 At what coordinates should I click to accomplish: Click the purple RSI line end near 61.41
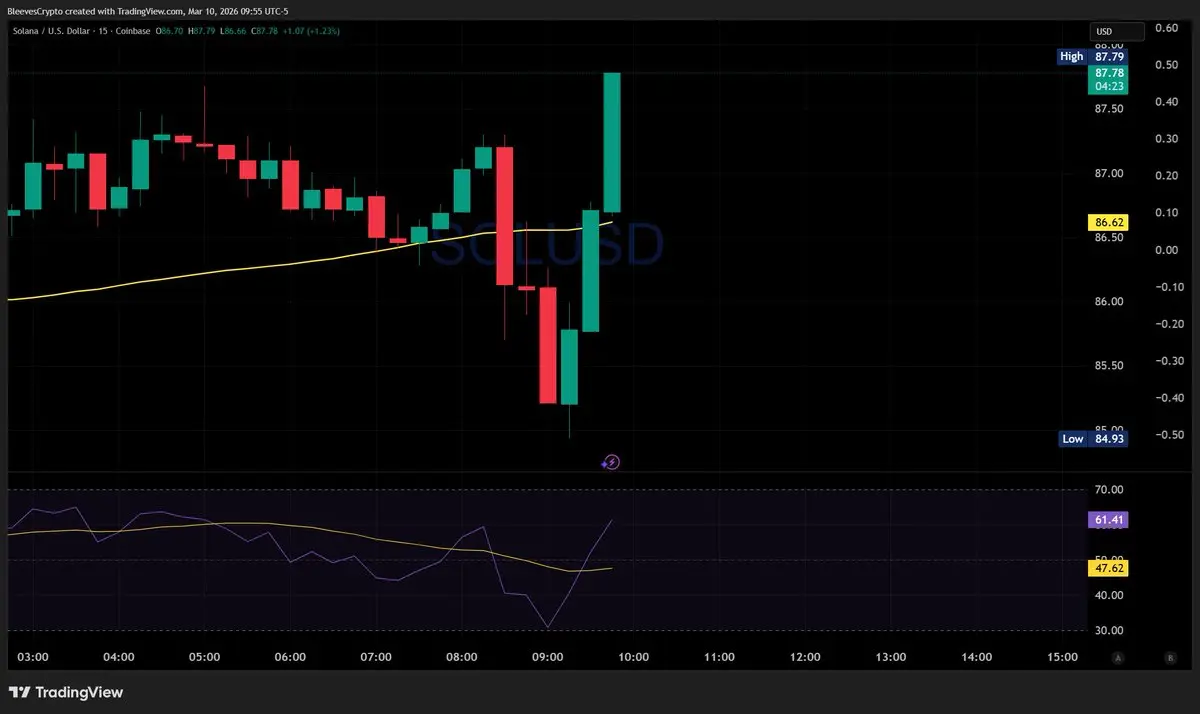coord(611,521)
